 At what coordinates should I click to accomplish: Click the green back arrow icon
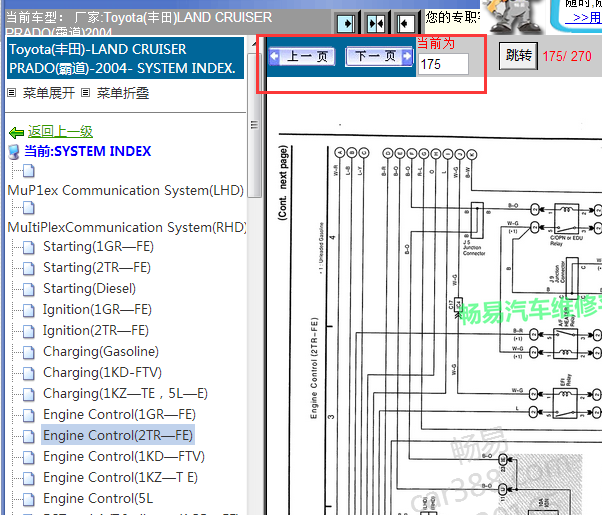click(17, 132)
